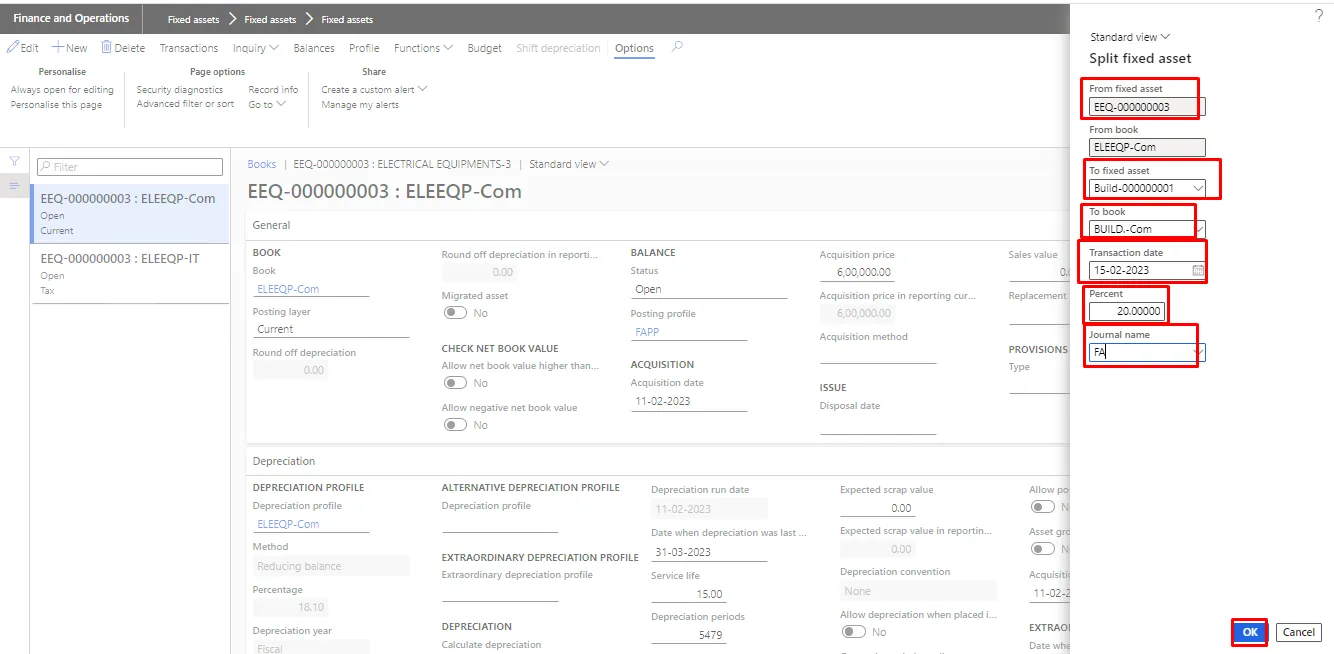
Task: Open the ELEEQP-Com book link
Action: (x=288, y=289)
